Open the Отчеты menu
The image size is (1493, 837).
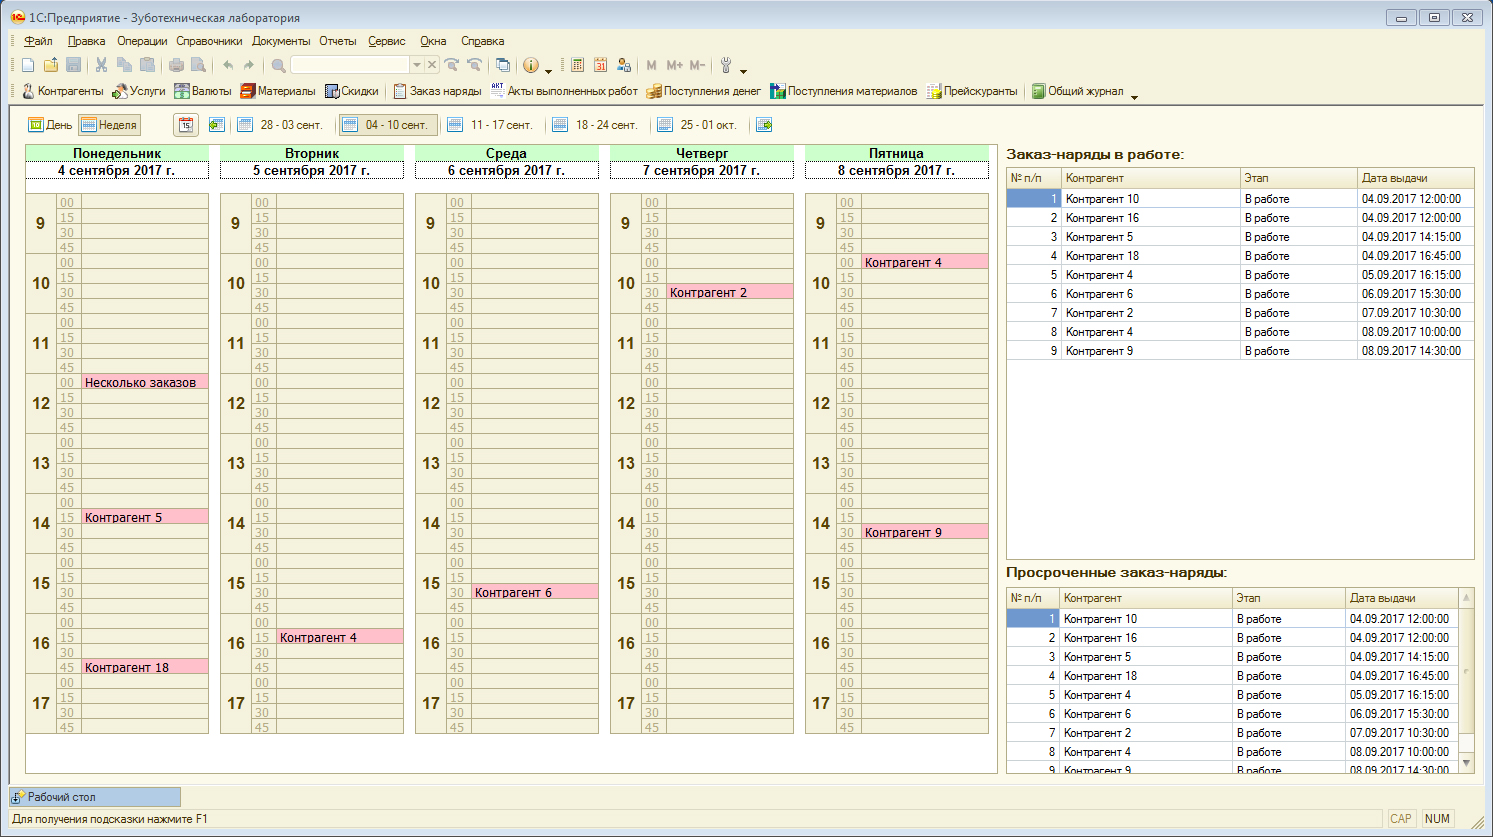click(337, 41)
